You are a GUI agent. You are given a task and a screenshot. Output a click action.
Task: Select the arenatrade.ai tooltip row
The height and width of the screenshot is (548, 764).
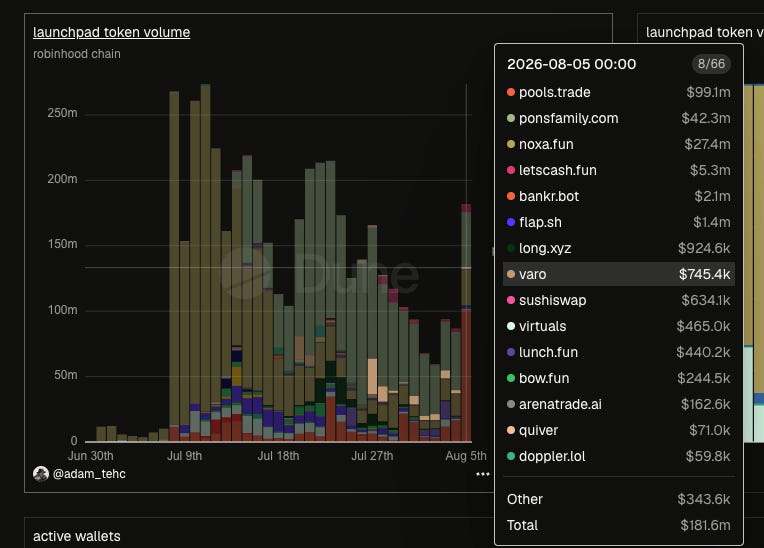point(619,404)
